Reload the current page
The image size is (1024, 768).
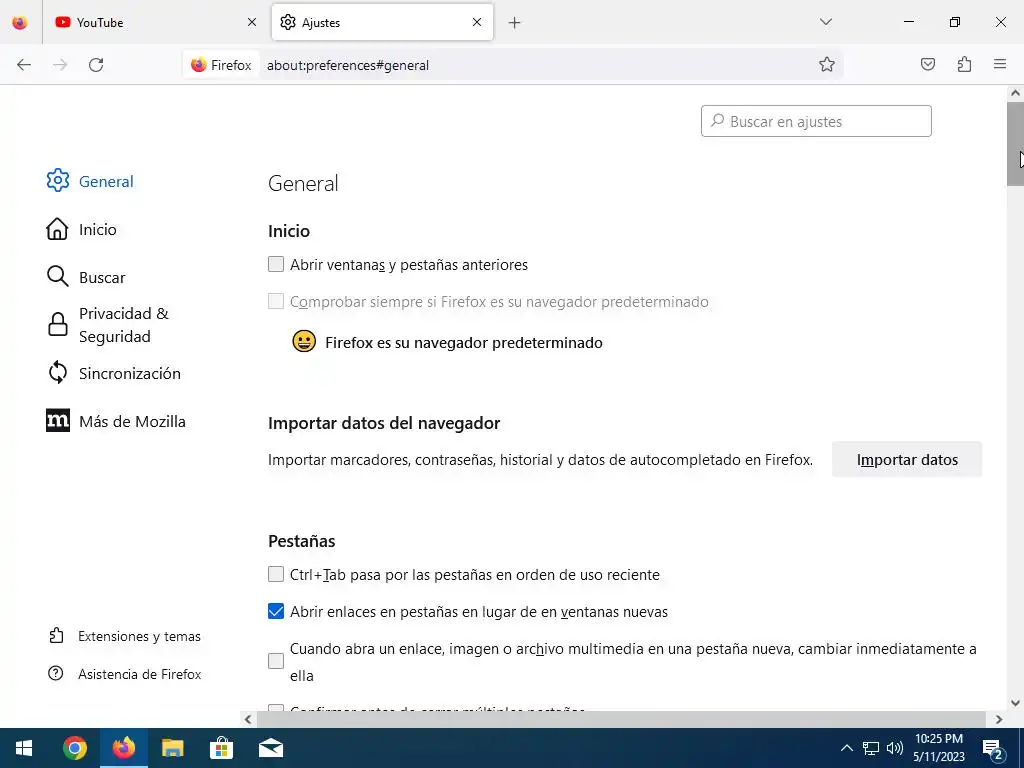tap(96, 65)
